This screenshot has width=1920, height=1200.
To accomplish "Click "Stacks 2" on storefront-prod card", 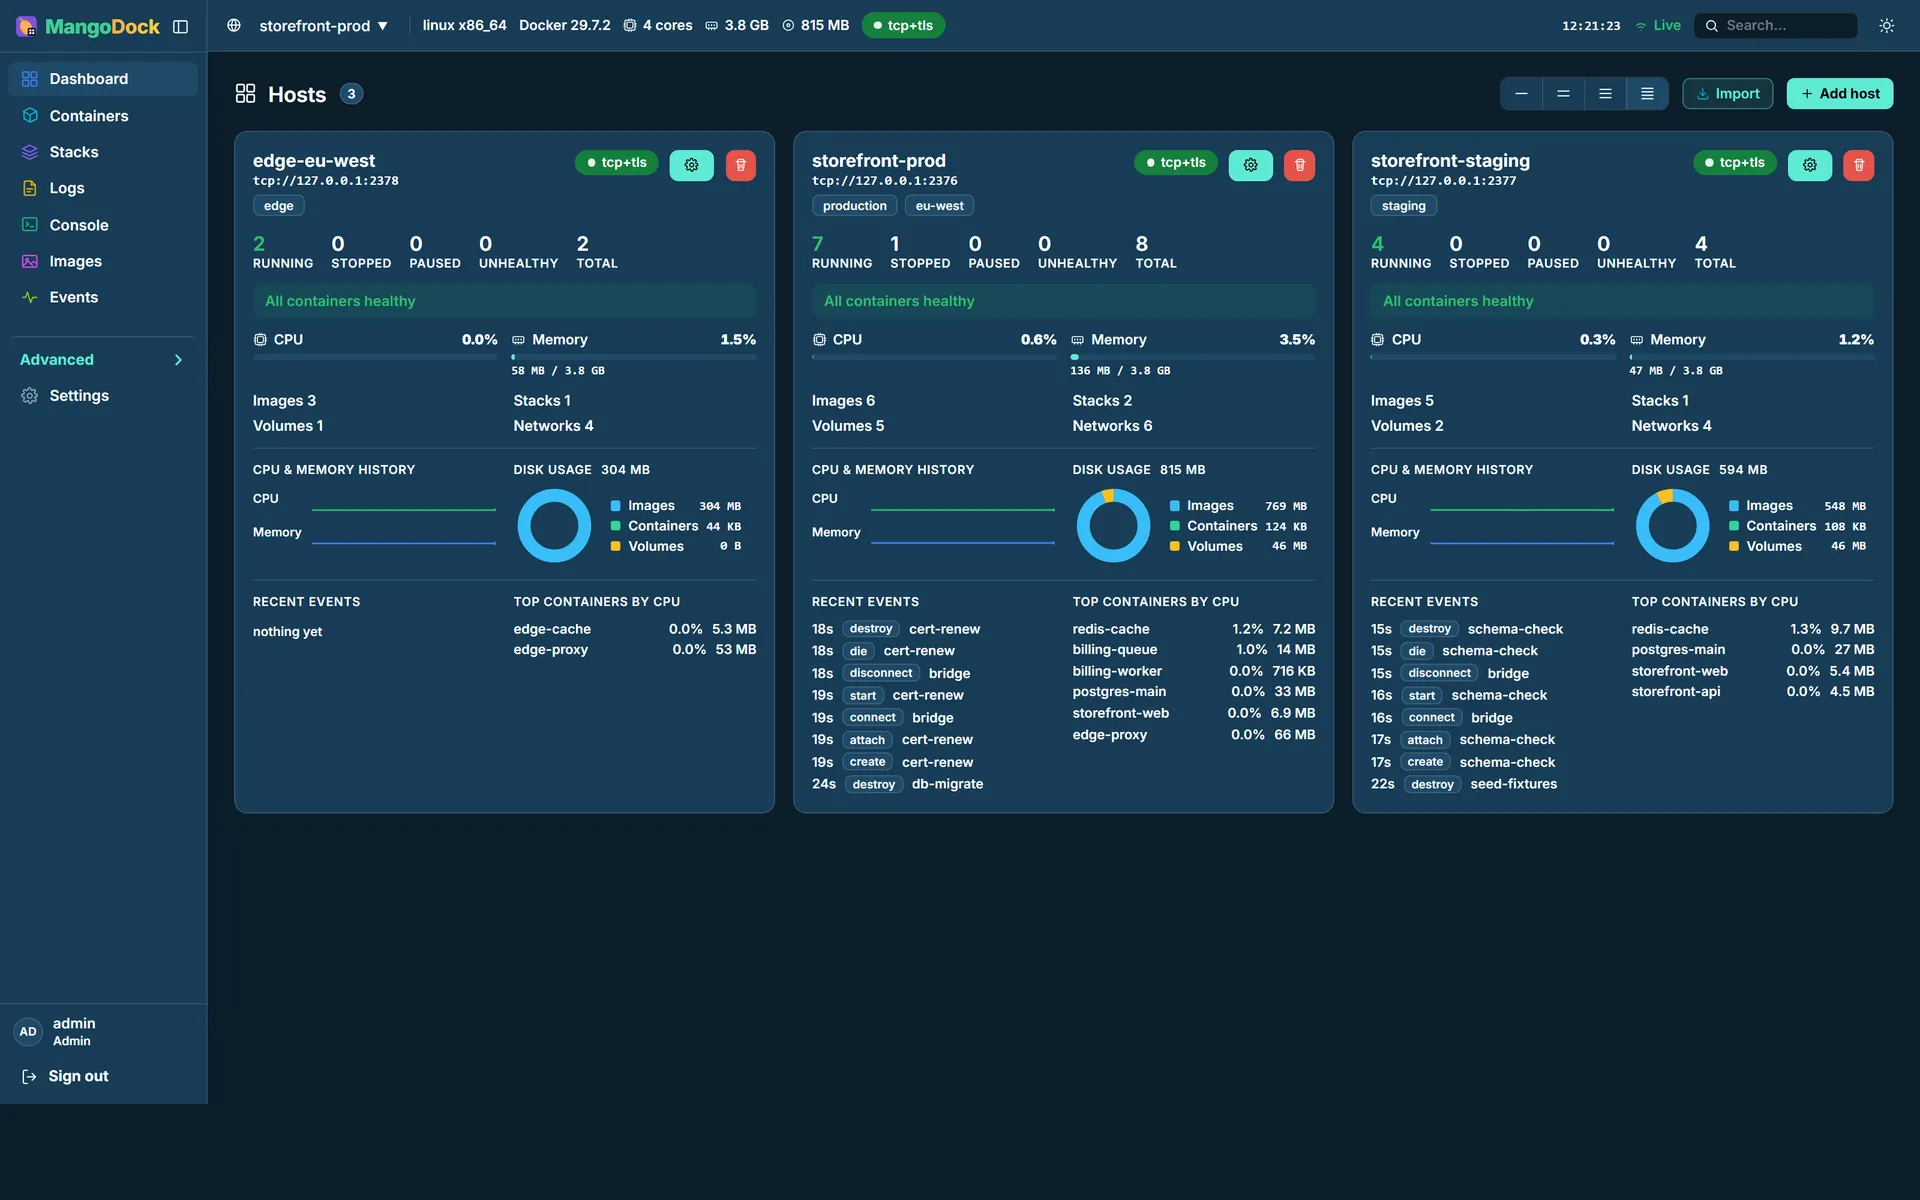I will click(1102, 401).
